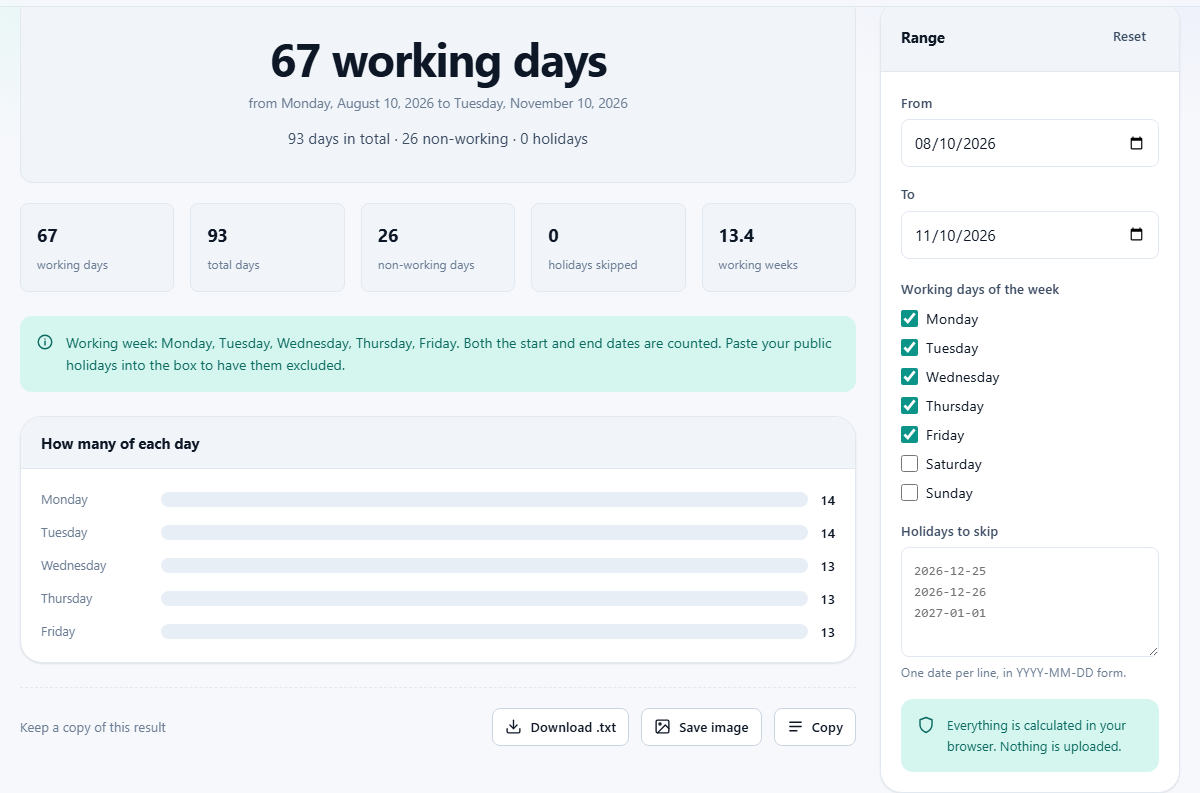This screenshot has width=1200, height=793.
Task: Open the To date calendar picker icon
Action: click(1136, 235)
